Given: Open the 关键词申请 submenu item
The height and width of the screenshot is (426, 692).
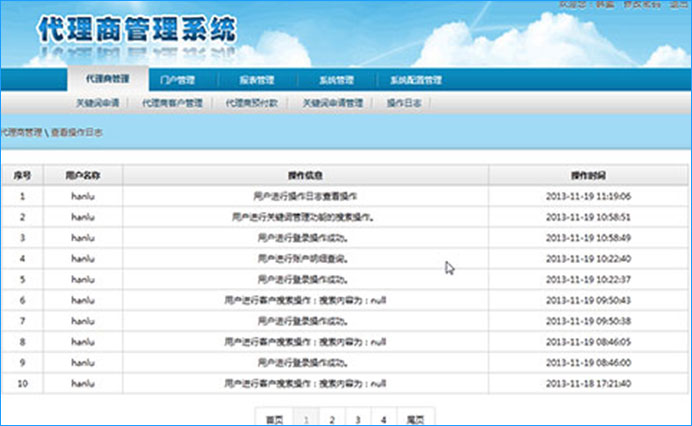Looking at the screenshot, I should pyautogui.click(x=97, y=103).
